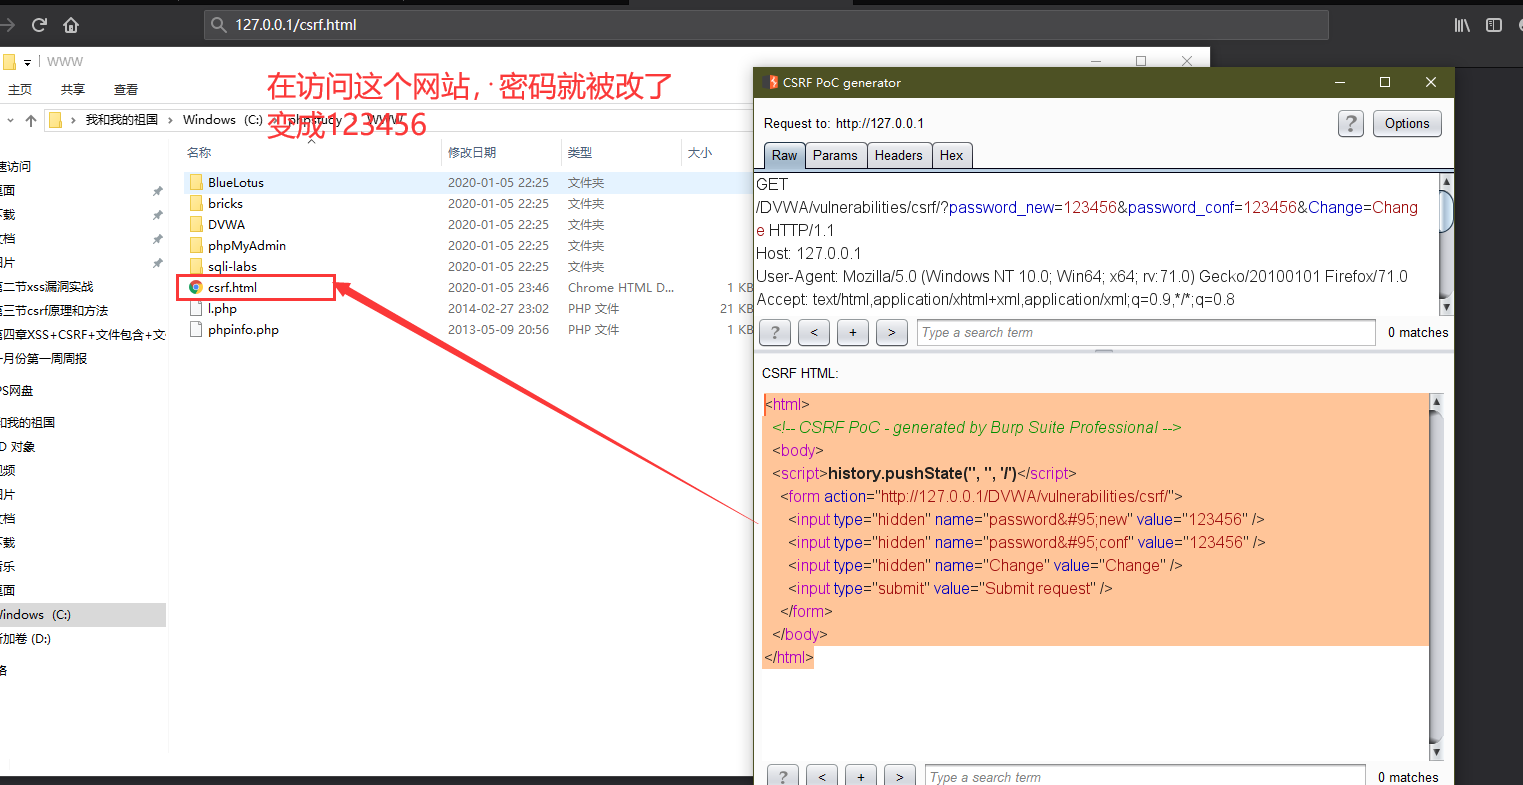Select the BlueLotus folder
The height and width of the screenshot is (785, 1523).
pos(236,183)
